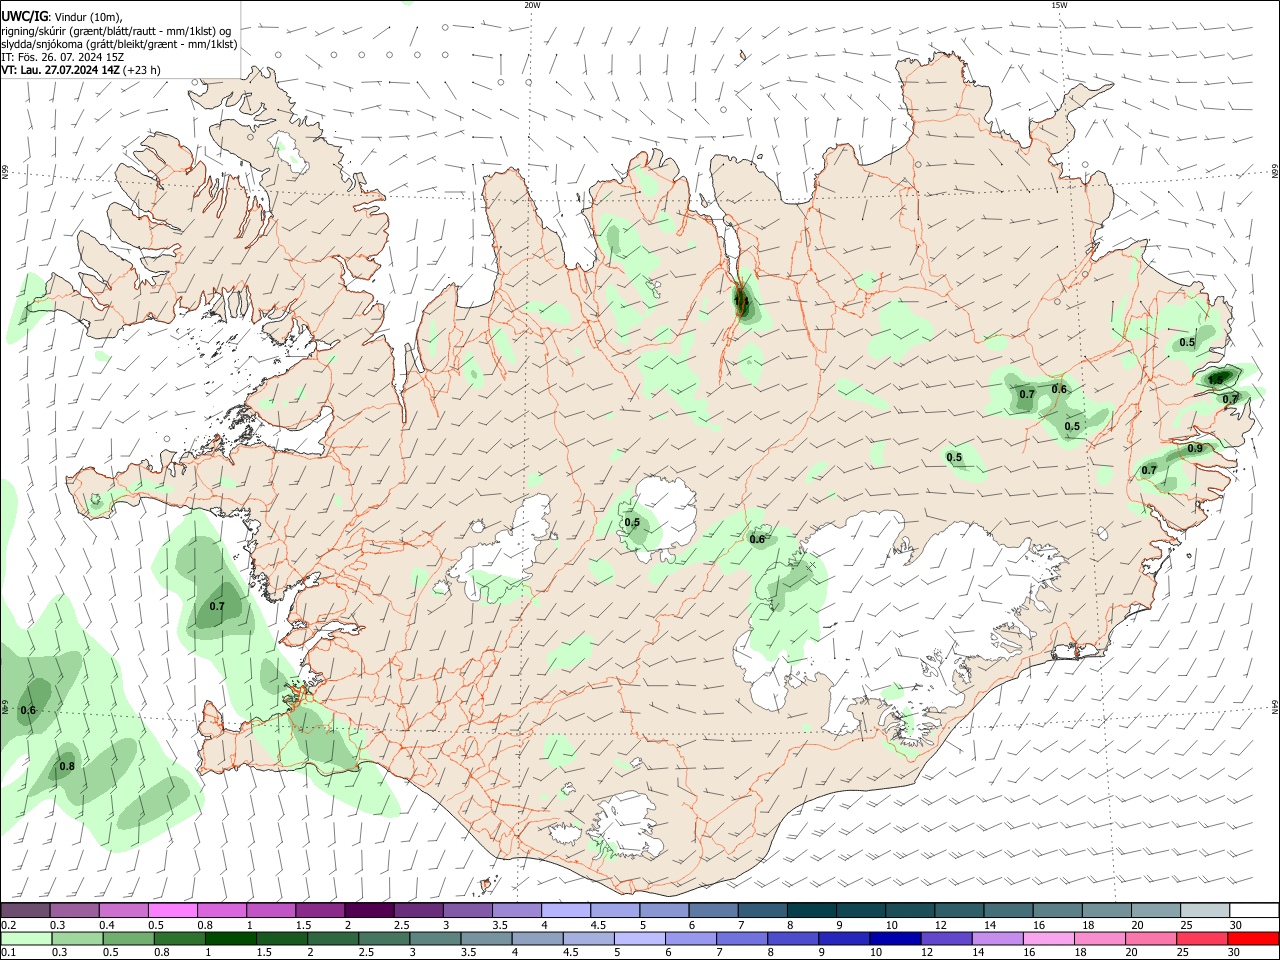
Task: Pick the pale grey snow swatch between 25 and 30
Action: point(1203,911)
